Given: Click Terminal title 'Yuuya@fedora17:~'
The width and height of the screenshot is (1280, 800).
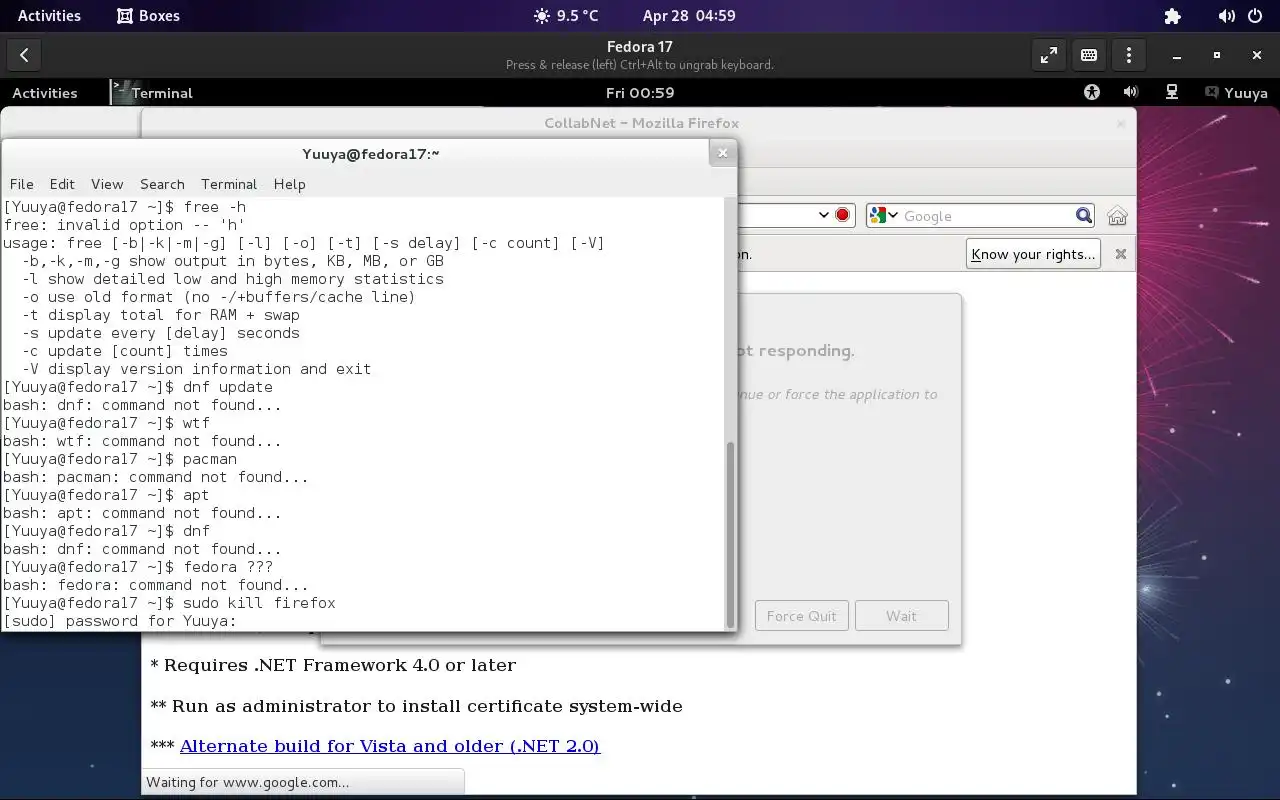Looking at the screenshot, I should pos(371,153).
